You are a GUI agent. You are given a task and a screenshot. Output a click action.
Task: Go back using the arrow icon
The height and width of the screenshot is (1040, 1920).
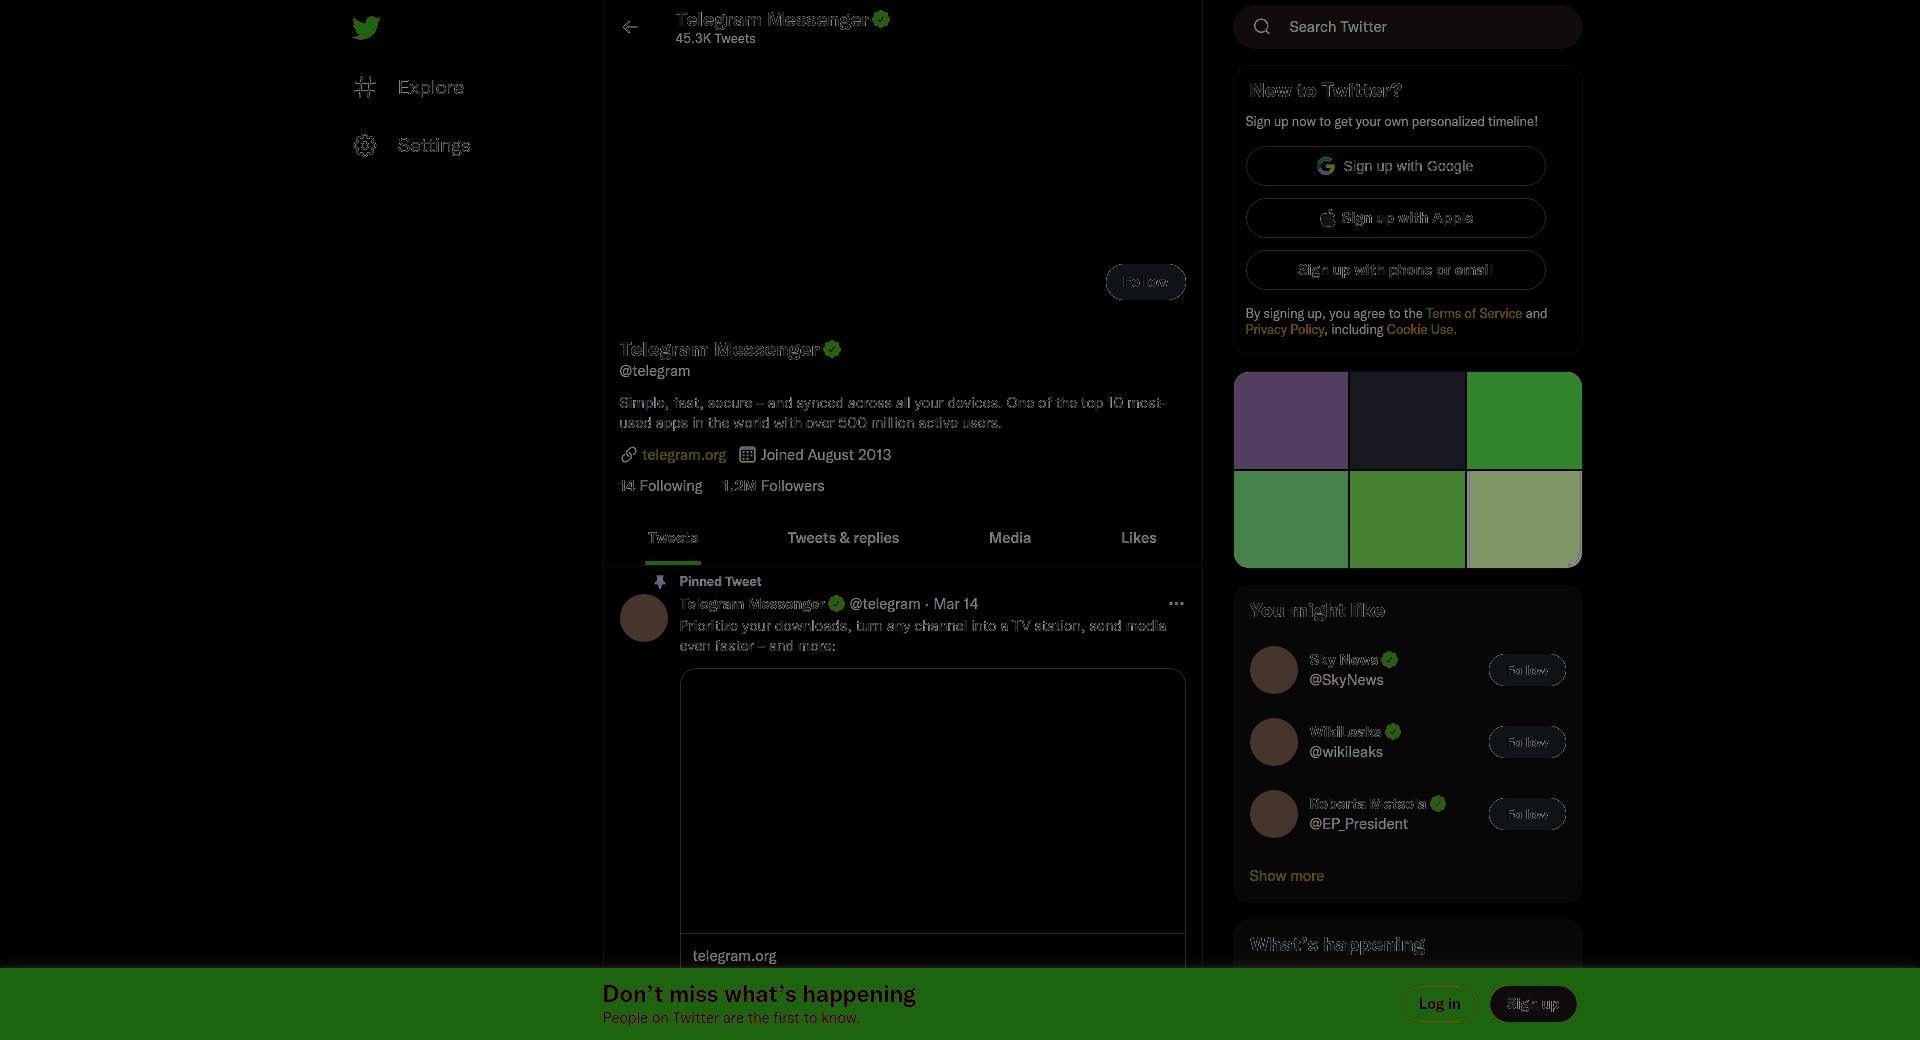point(630,28)
